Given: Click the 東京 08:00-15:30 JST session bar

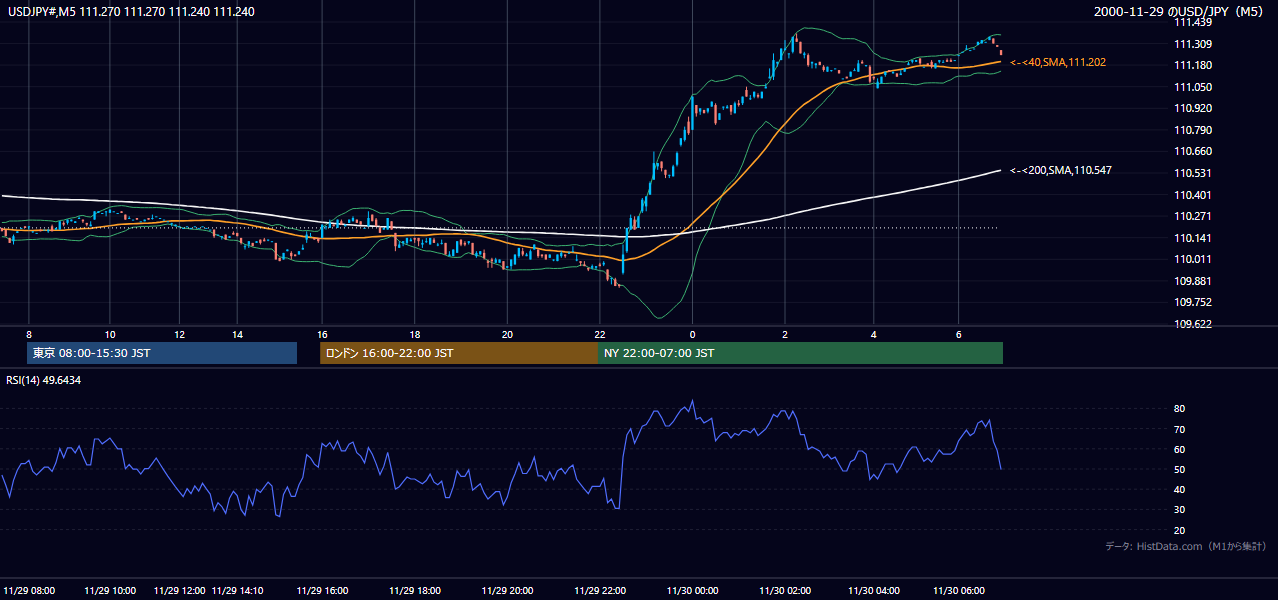Looking at the screenshot, I should pos(162,353).
